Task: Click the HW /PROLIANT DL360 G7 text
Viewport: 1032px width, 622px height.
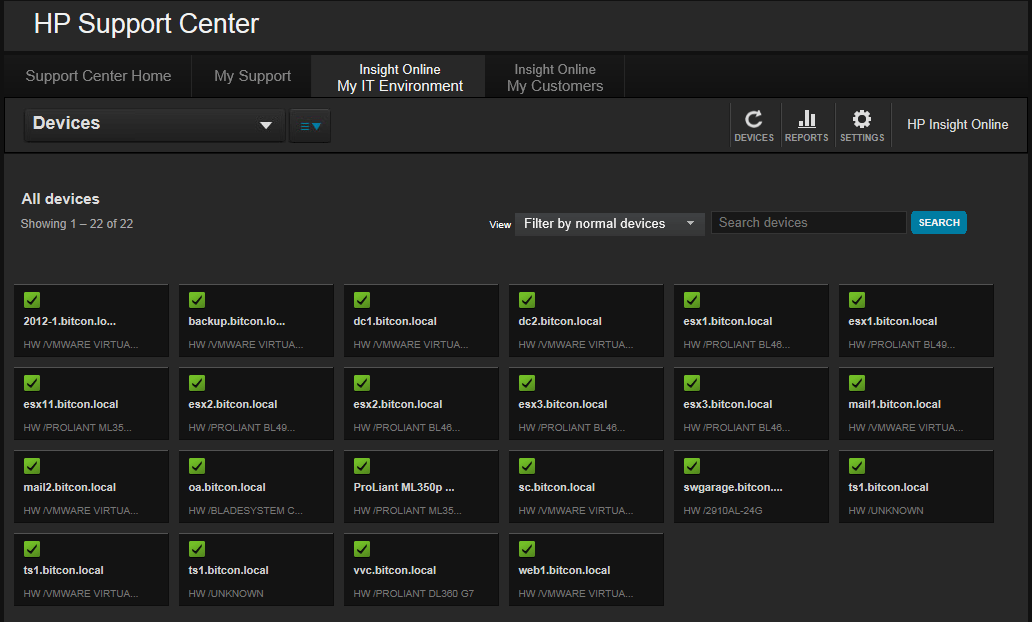Action: [413, 594]
